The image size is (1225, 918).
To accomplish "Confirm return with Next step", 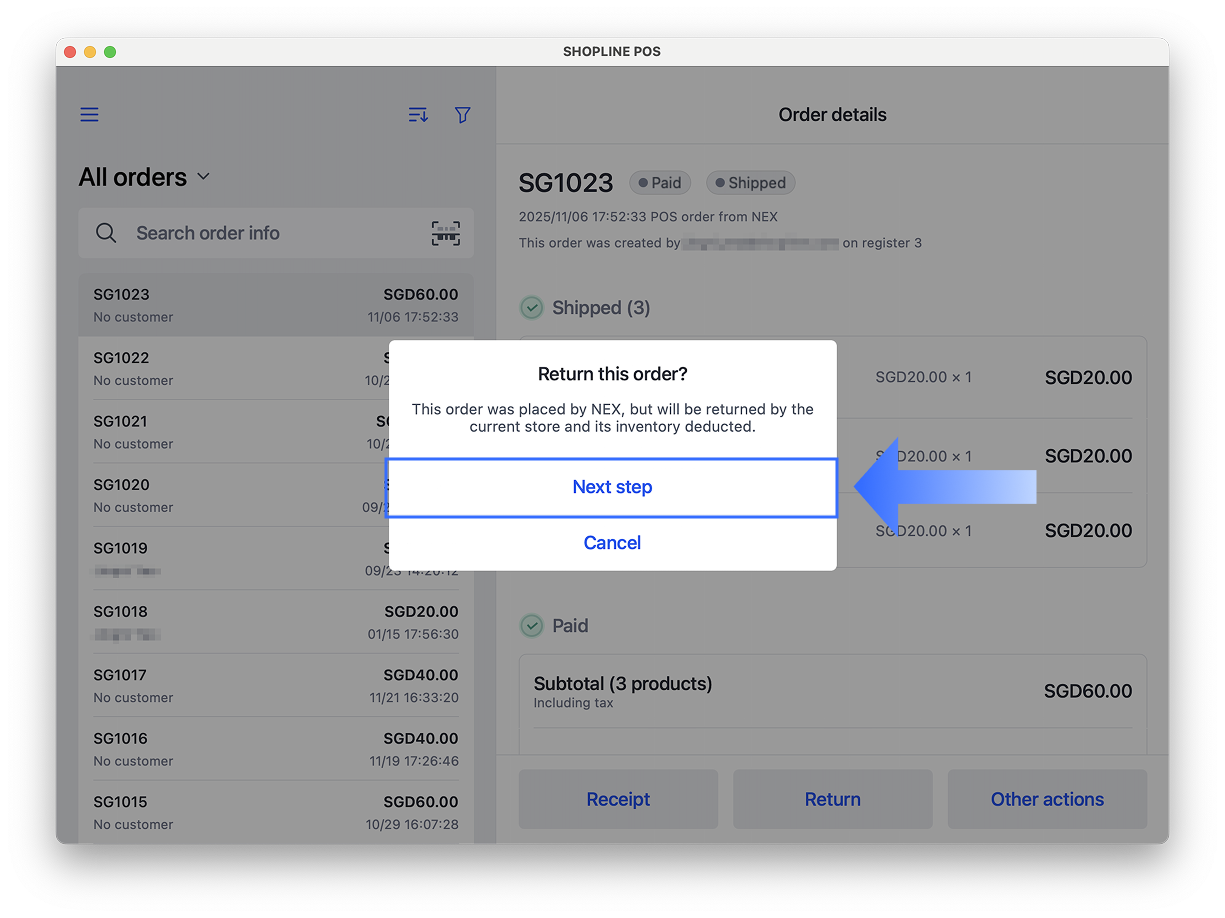I will click(612, 487).
